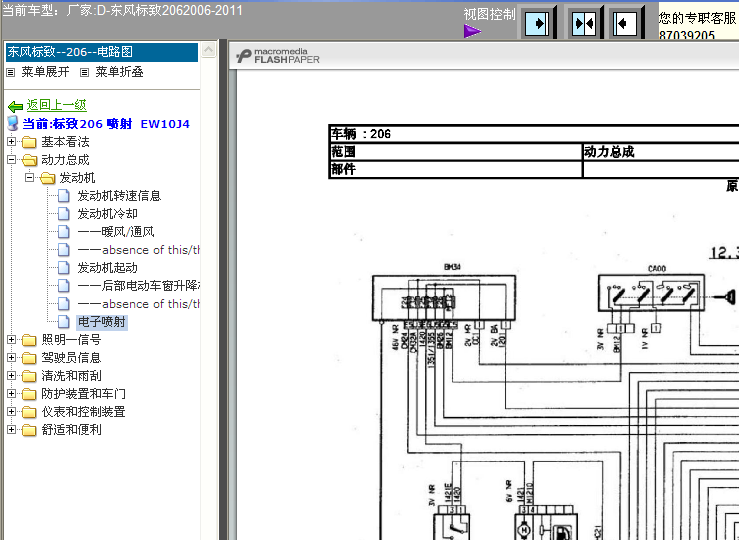Click the expand-right view control button
Screen dimensions: 739x540
point(537,23)
